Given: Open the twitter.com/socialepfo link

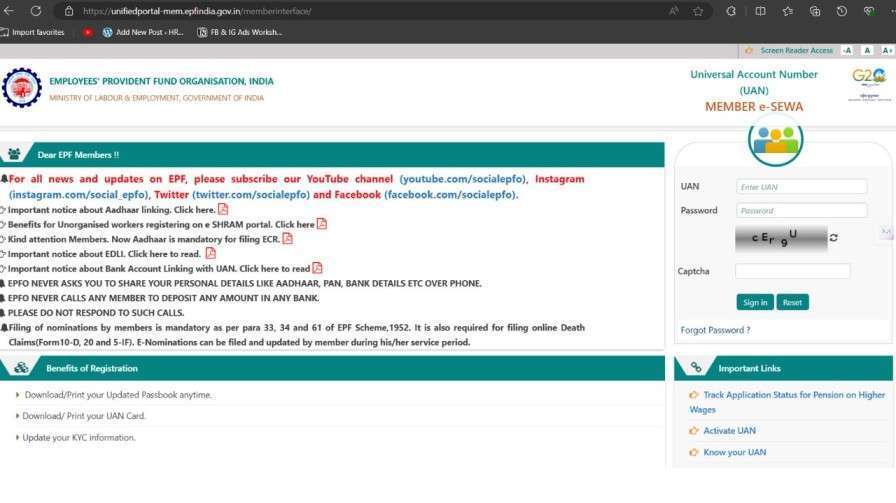Looking at the screenshot, I should [251, 194].
